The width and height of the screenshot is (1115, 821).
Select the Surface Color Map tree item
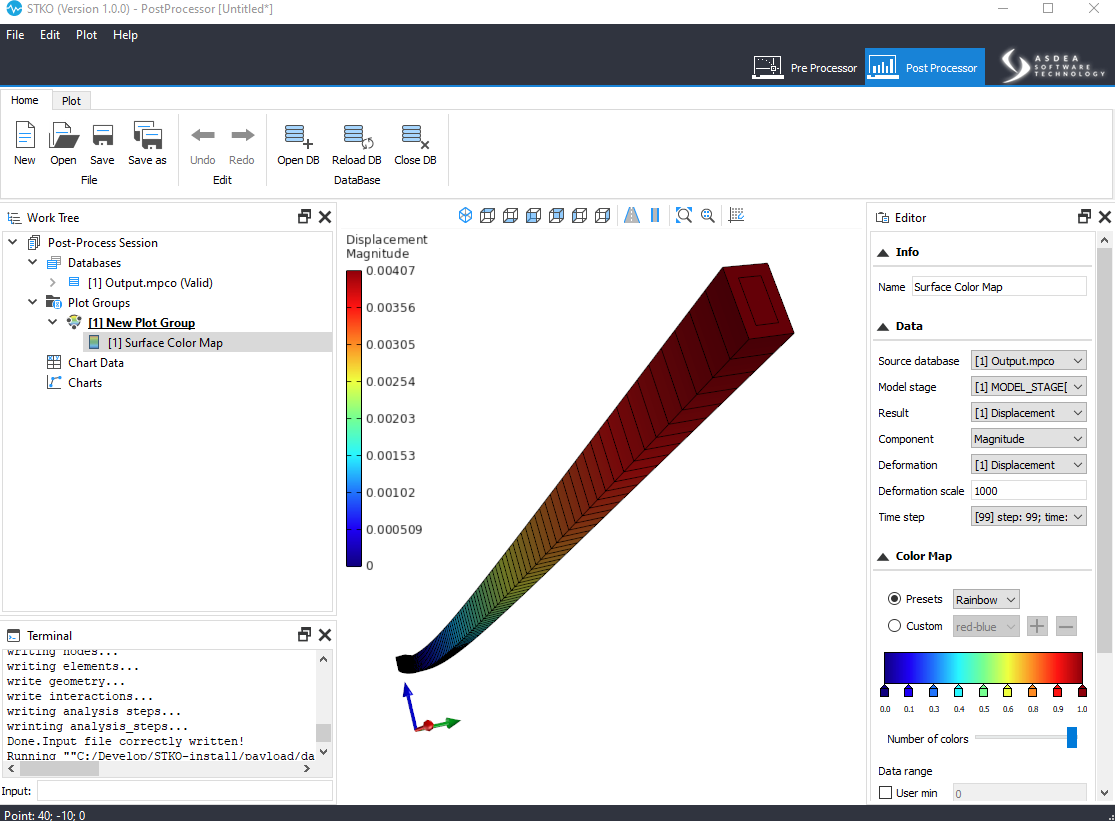pyautogui.click(x=165, y=343)
